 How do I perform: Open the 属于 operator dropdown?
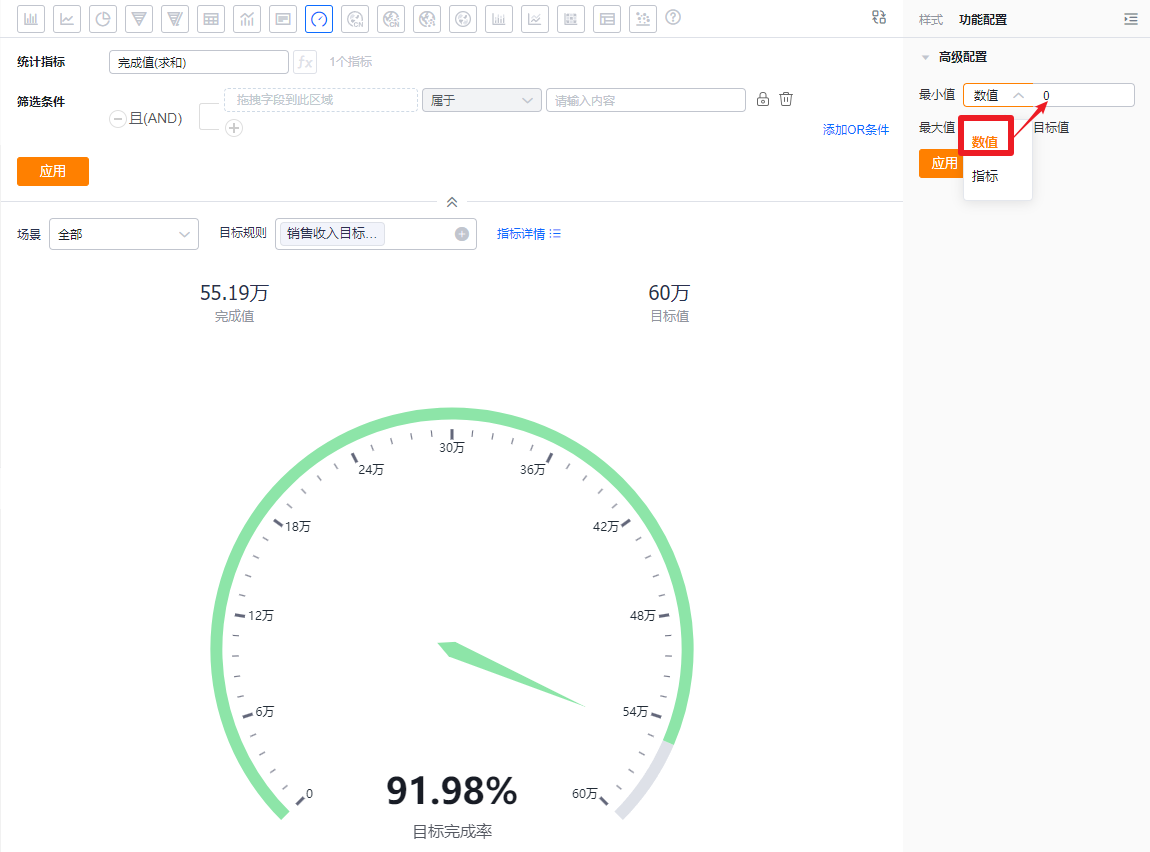tap(481, 100)
